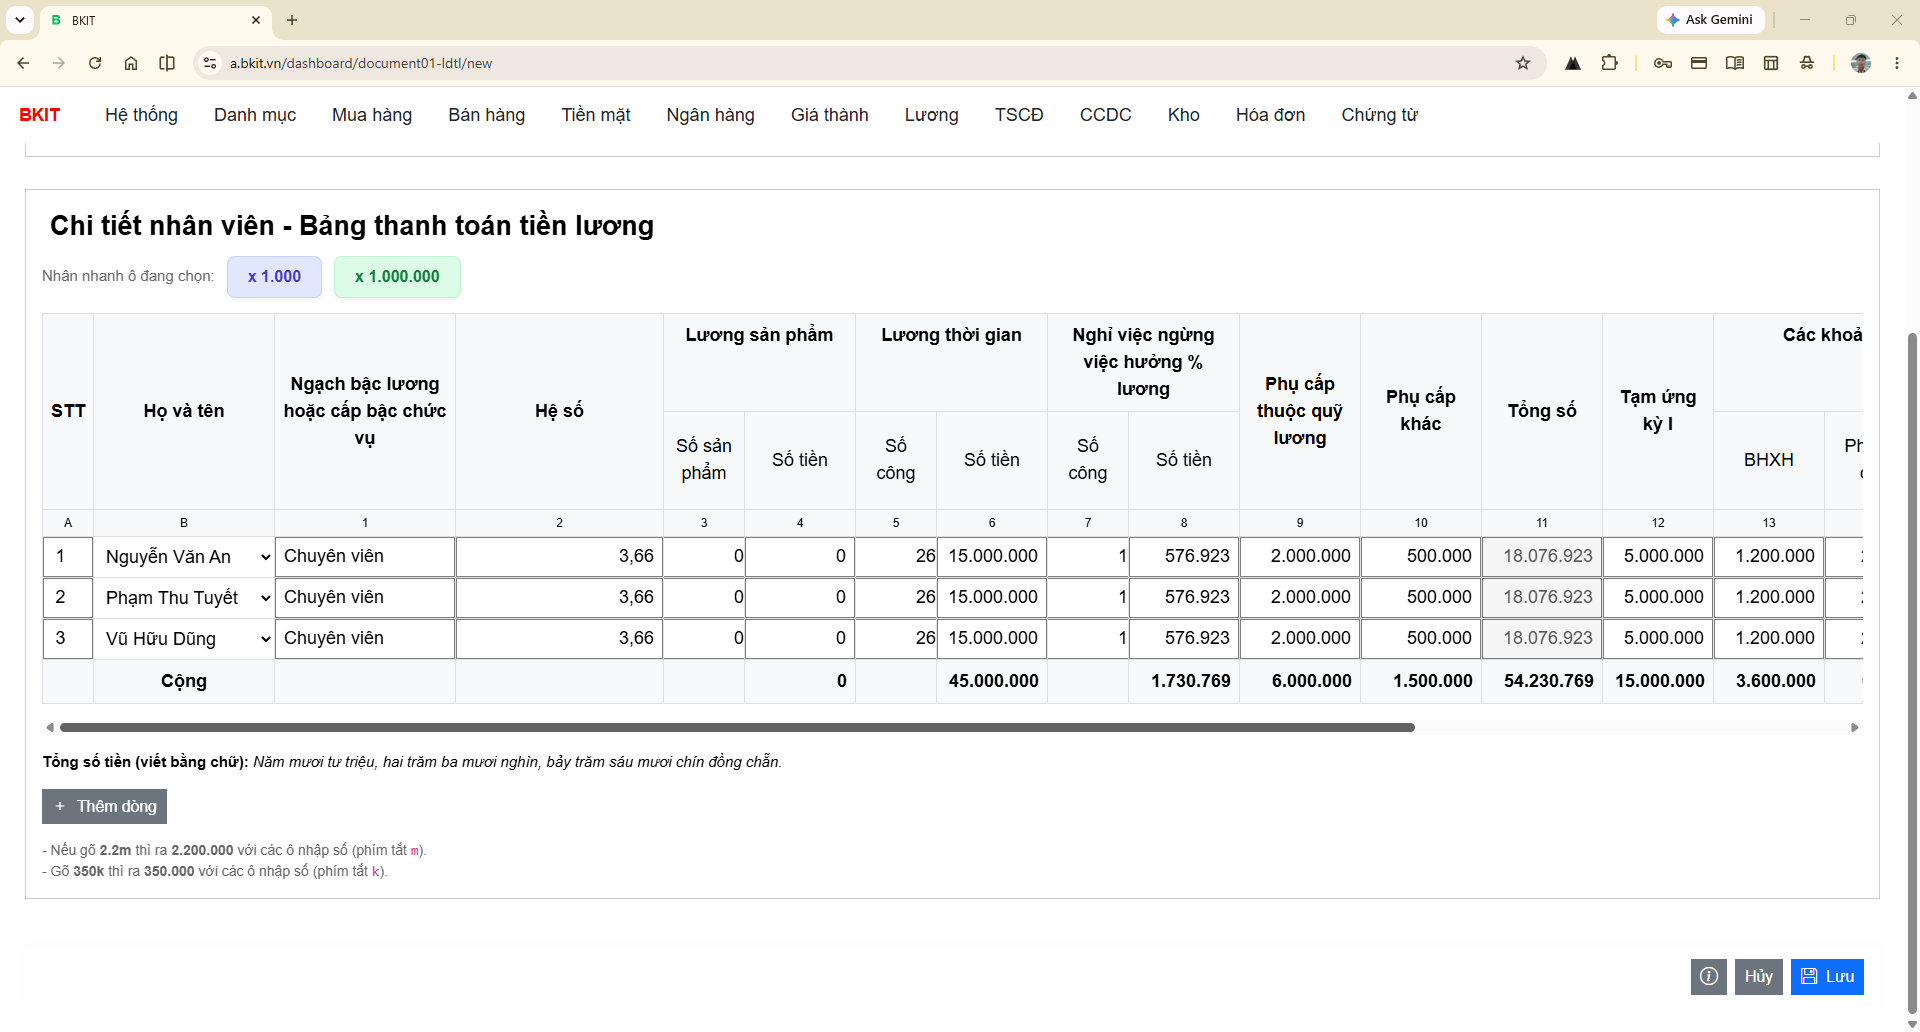This screenshot has height=1032, width=1920.
Task: Open the Lương menu
Action: 932,115
